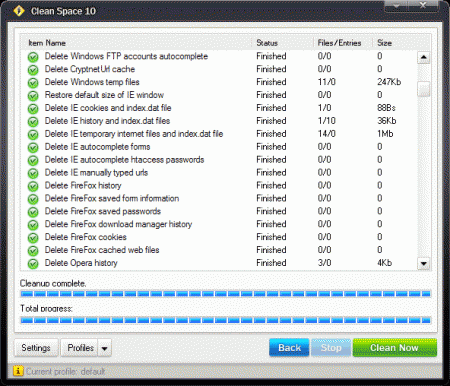Select Delete Opera history row text
Image resolution: width=450 pixels, height=386 pixels.
[x=81, y=263]
